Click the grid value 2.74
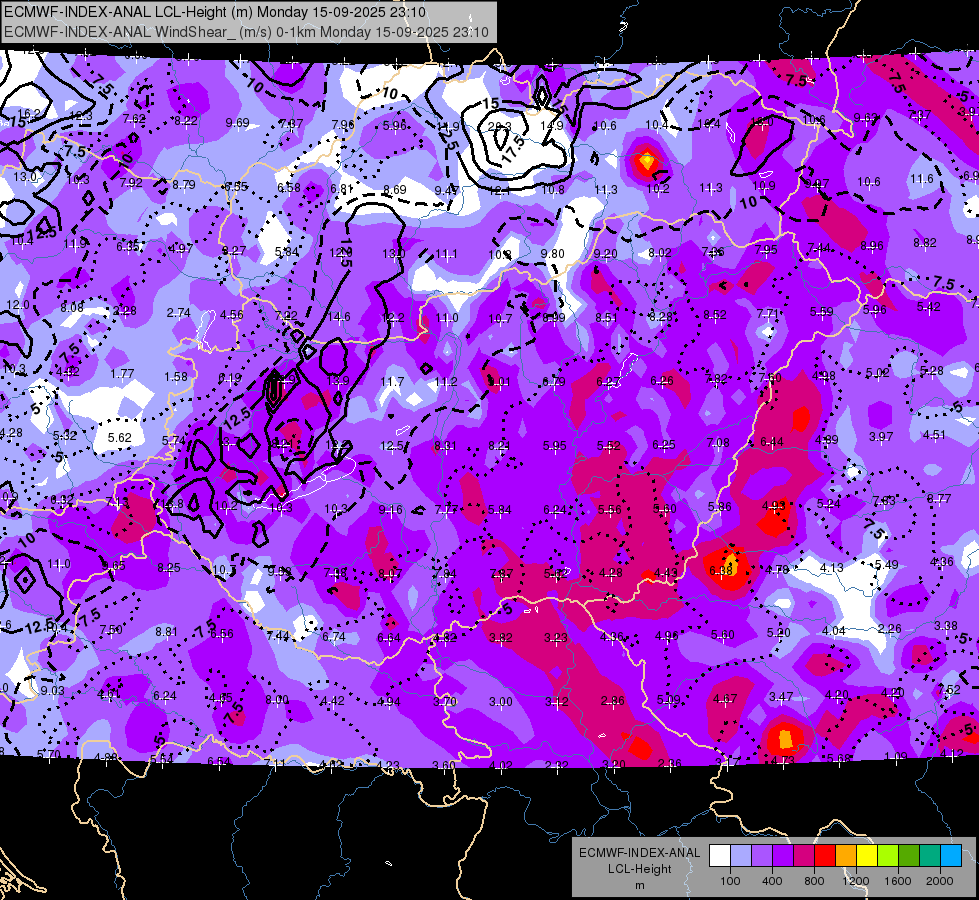Viewport: 979px width, 900px height. (179, 312)
